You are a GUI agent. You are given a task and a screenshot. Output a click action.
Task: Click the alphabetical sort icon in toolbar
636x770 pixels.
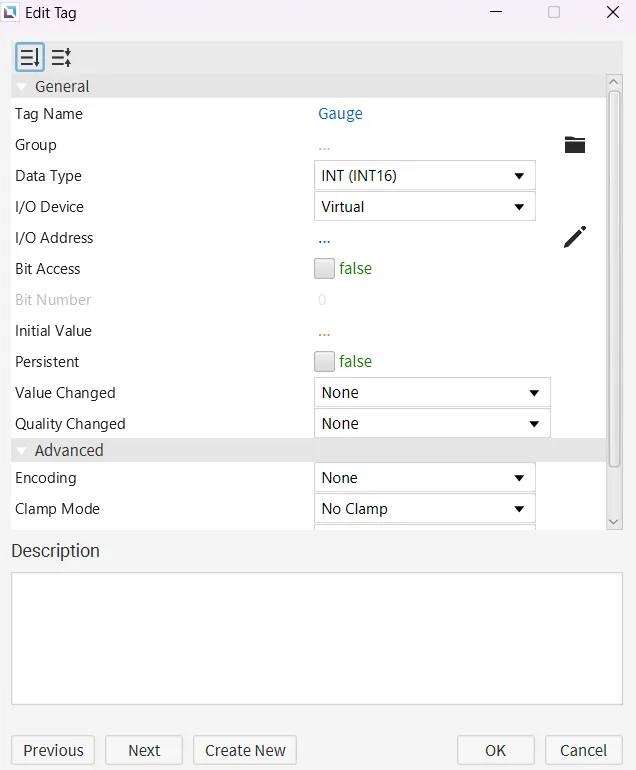[x=62, y=57]
